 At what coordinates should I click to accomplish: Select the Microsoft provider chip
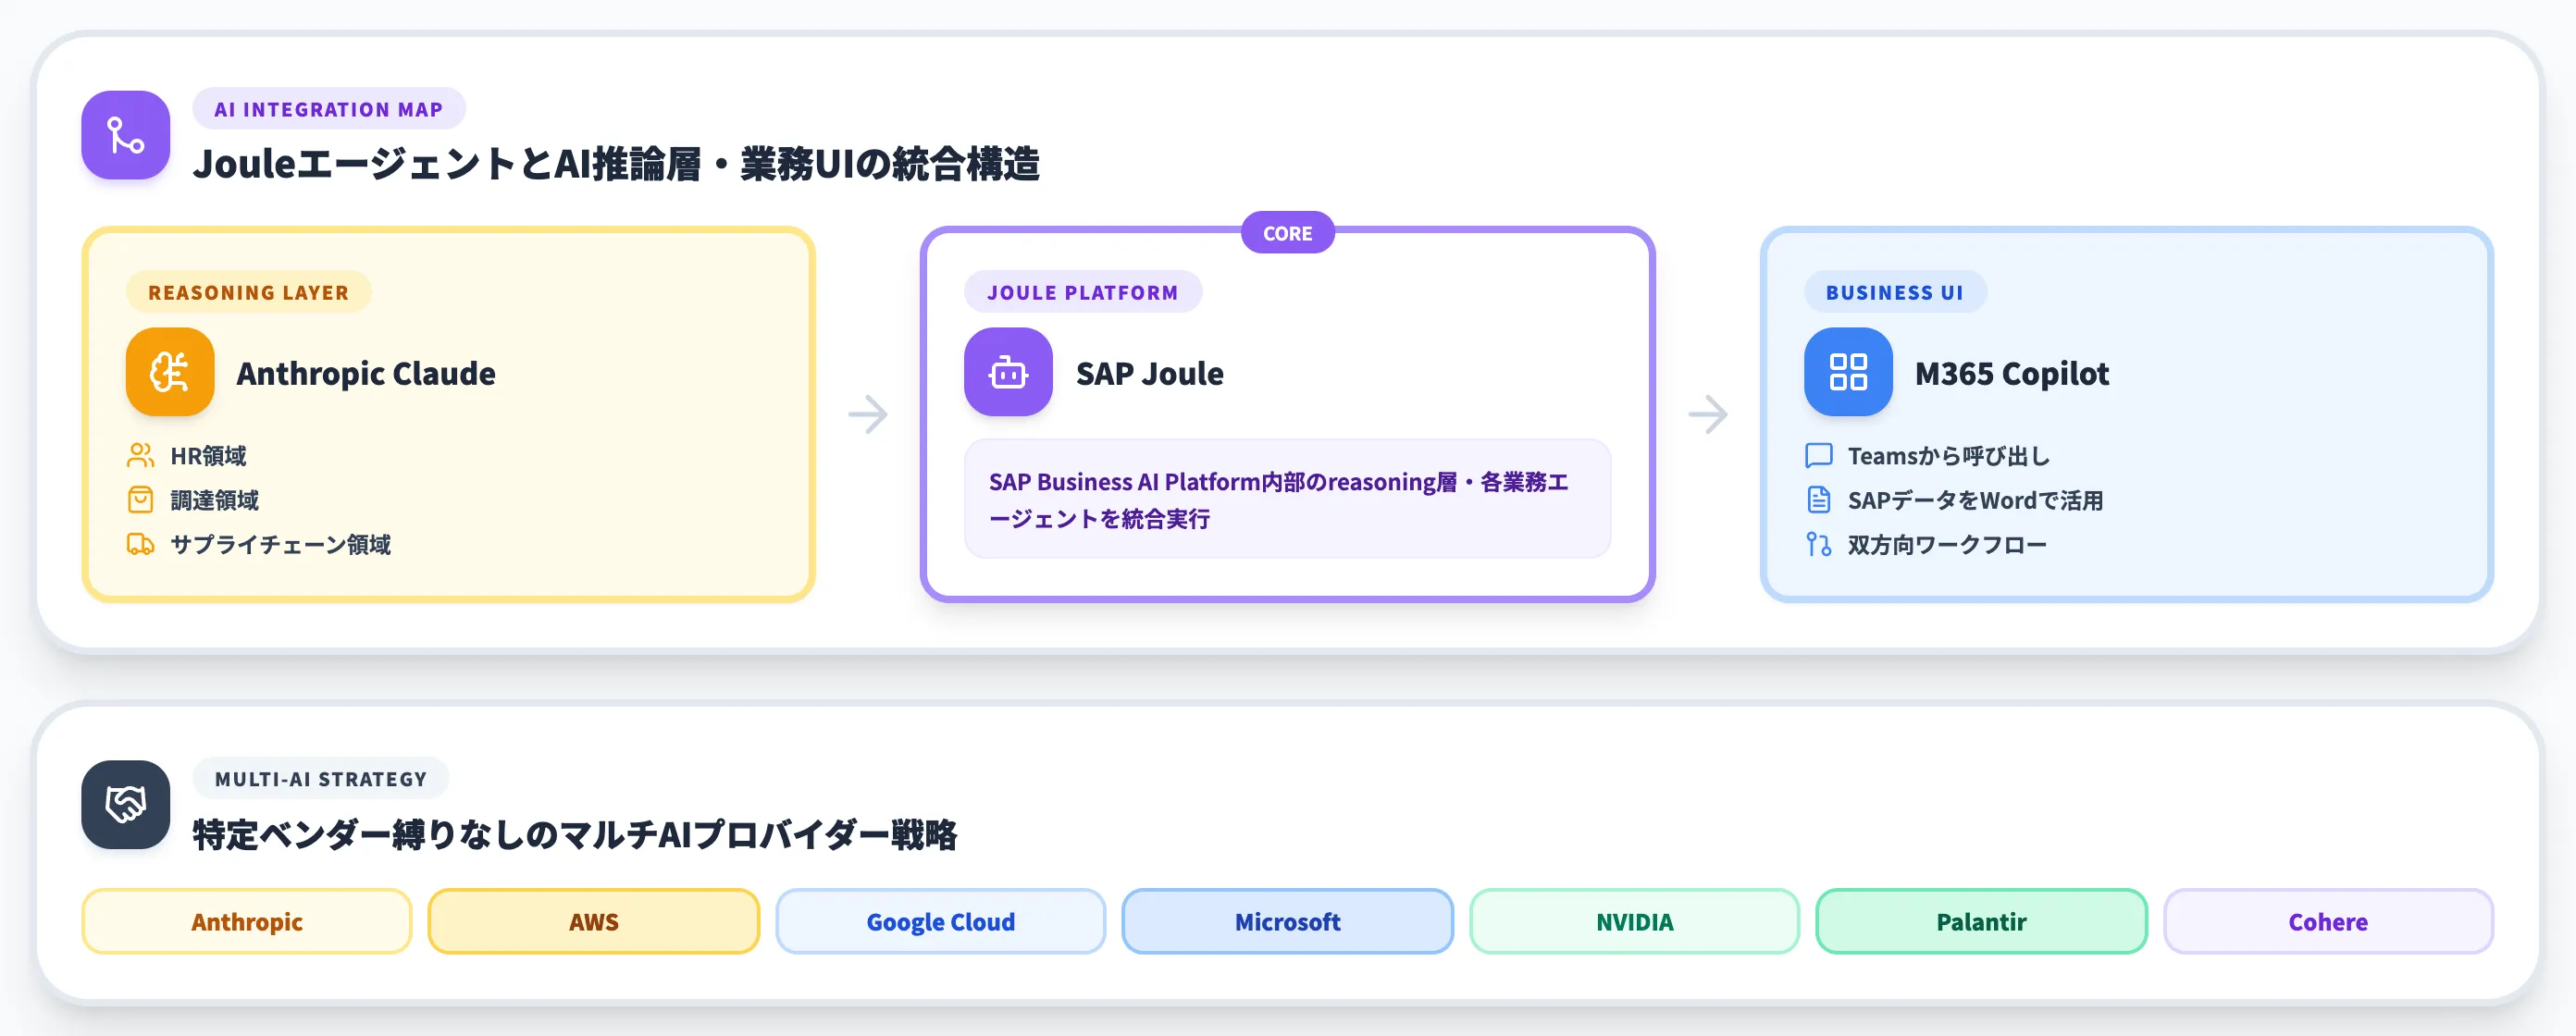(x=1288, y=921)
